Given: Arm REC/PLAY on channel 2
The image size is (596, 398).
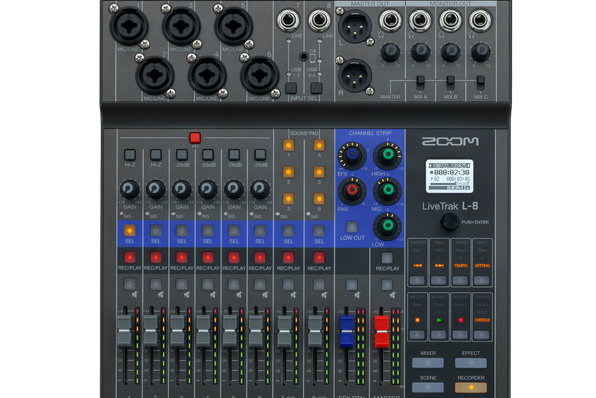Looking at the screenshot, I should tap(156, 257).
